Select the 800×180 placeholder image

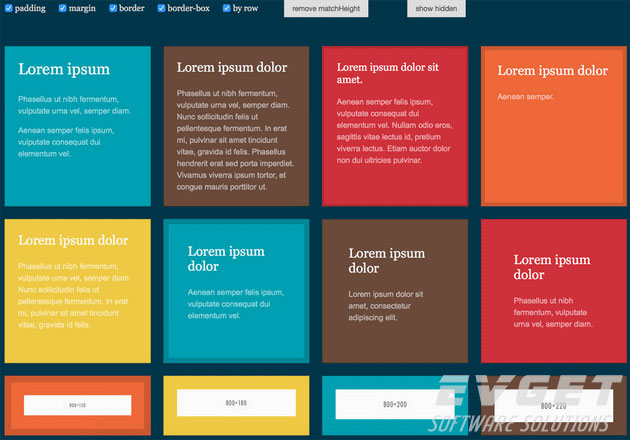click(x=236, y=403)
